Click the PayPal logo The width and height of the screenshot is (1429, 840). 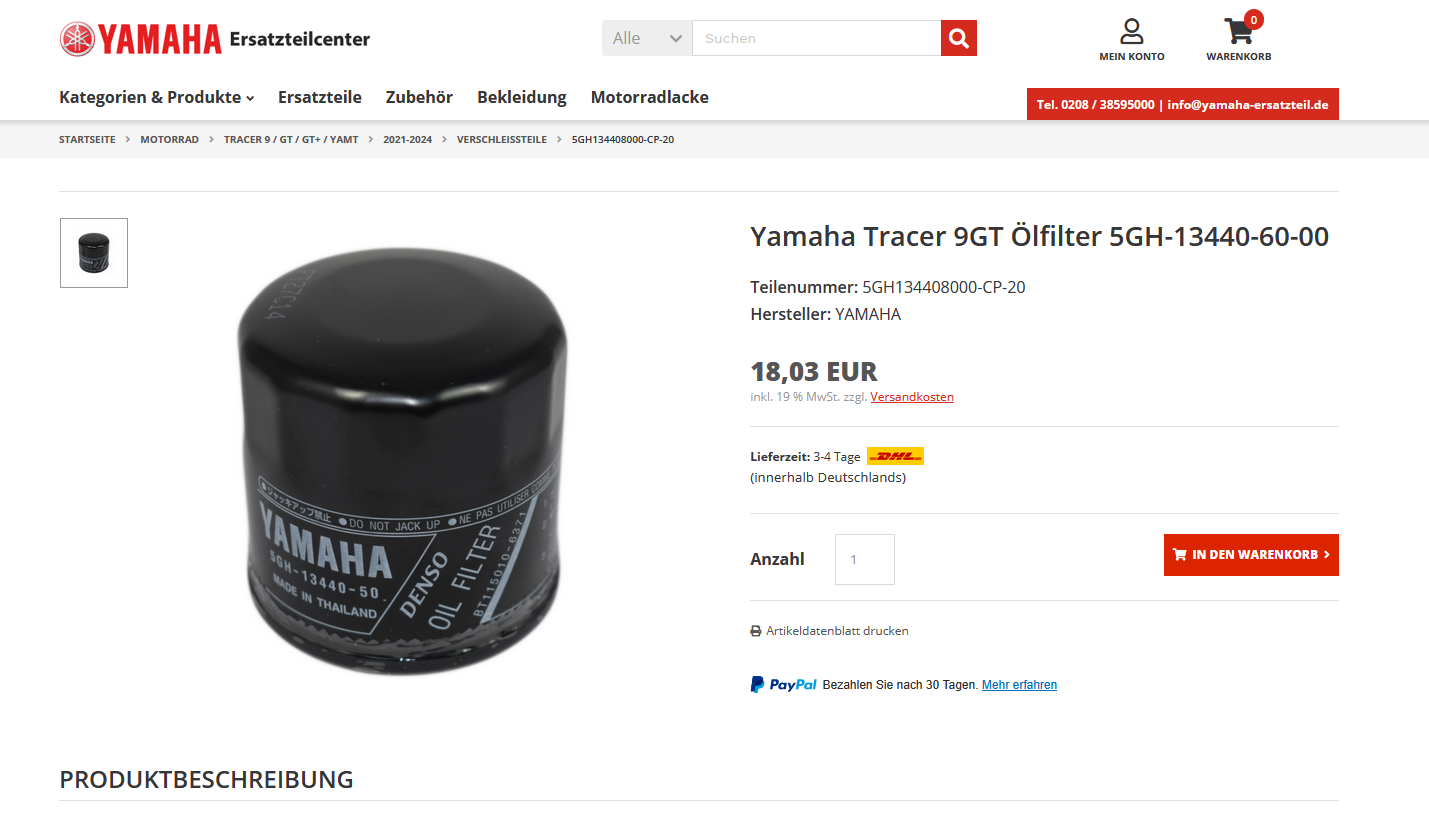click(784, 685)
